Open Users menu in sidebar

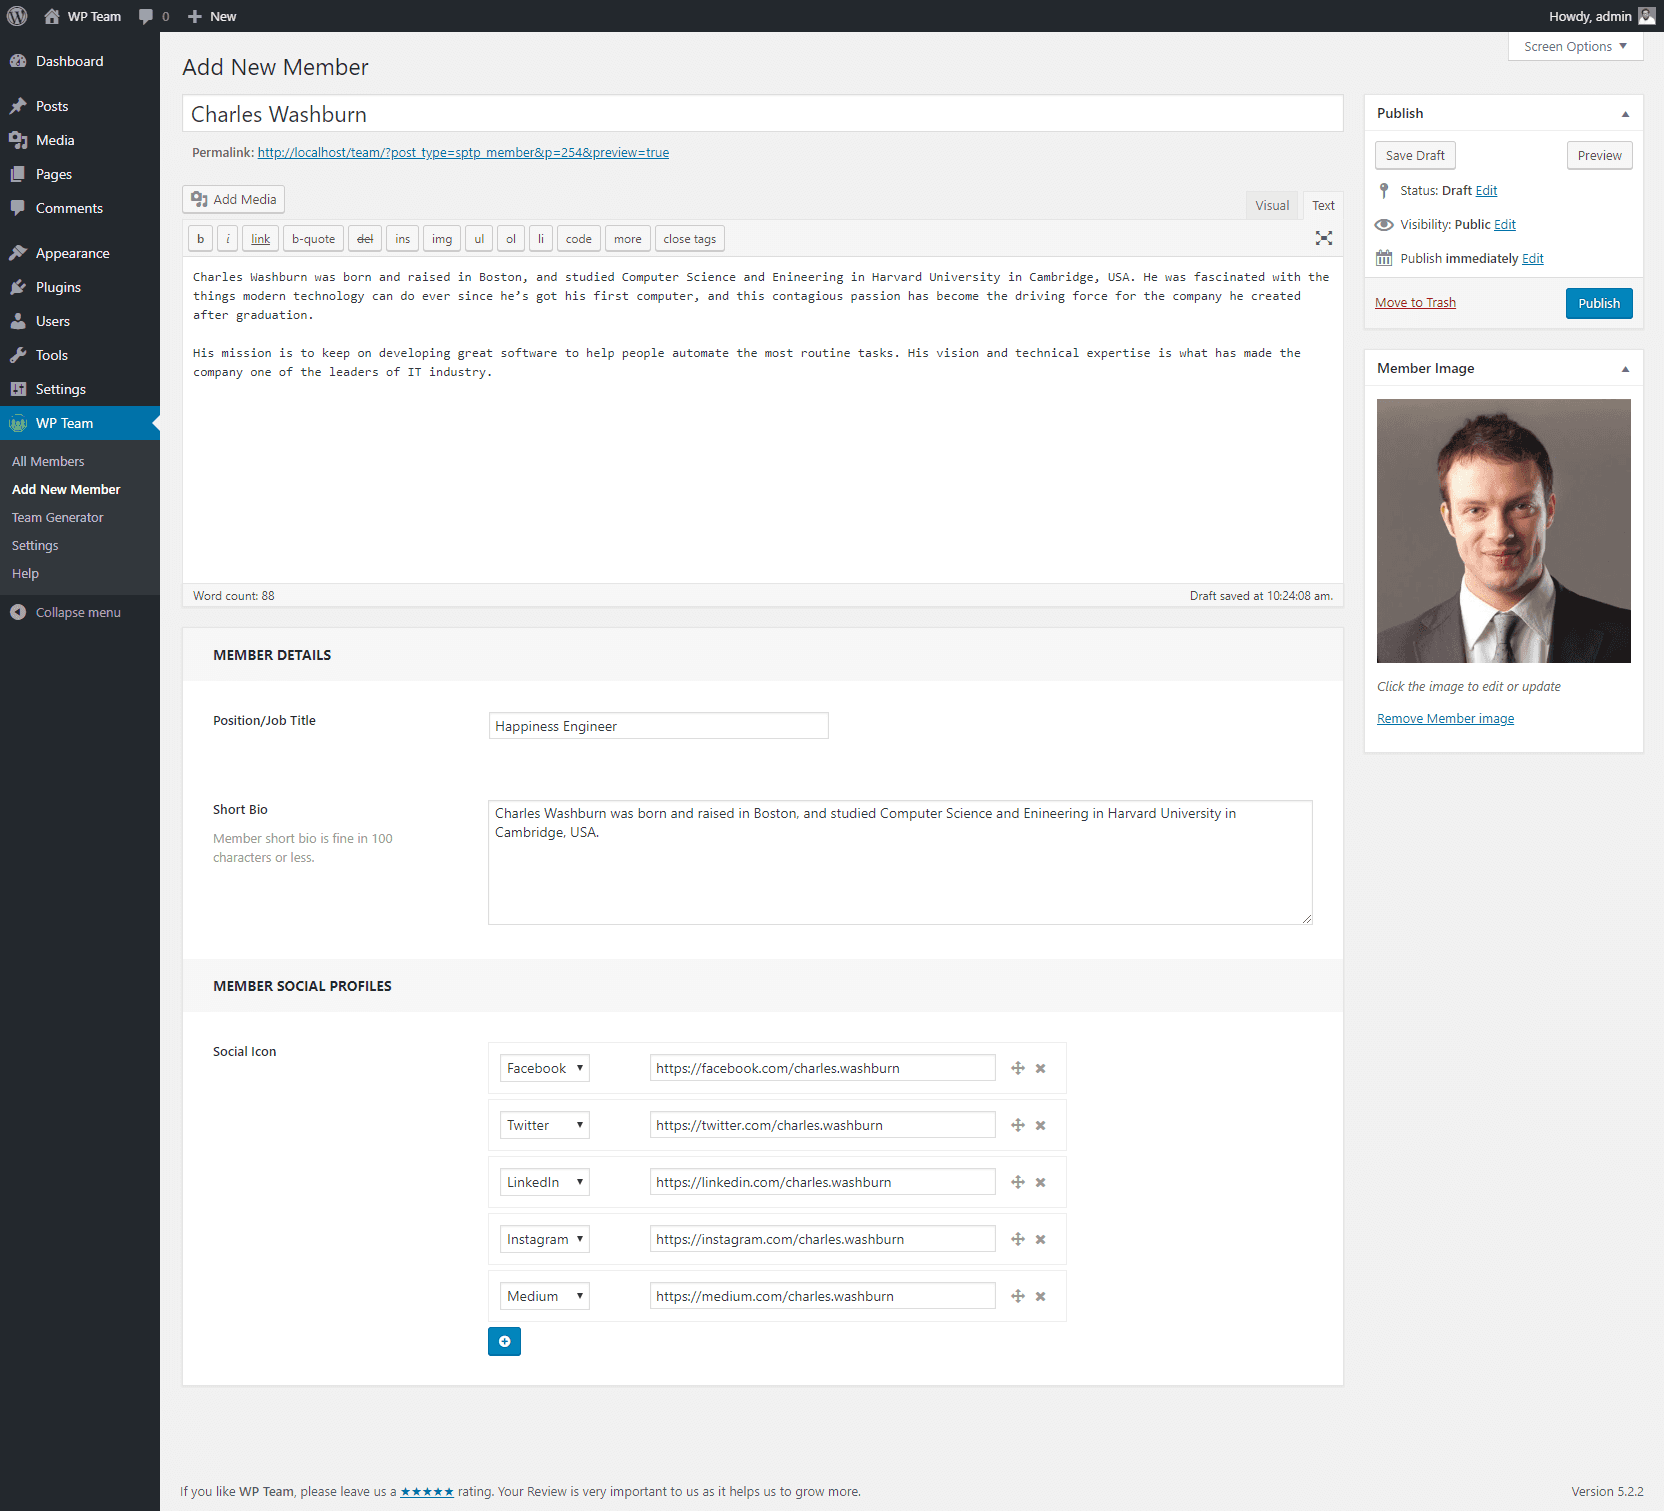[x=80, y=321]
